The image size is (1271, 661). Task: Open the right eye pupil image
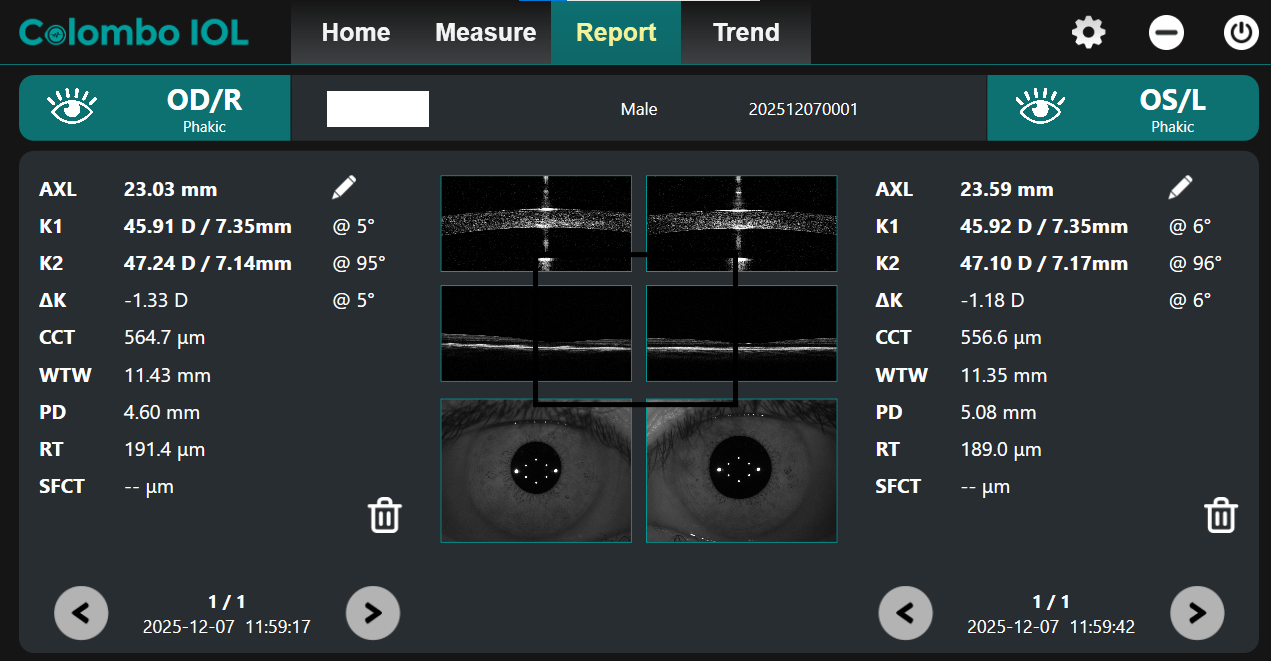[x=536, y=470]
